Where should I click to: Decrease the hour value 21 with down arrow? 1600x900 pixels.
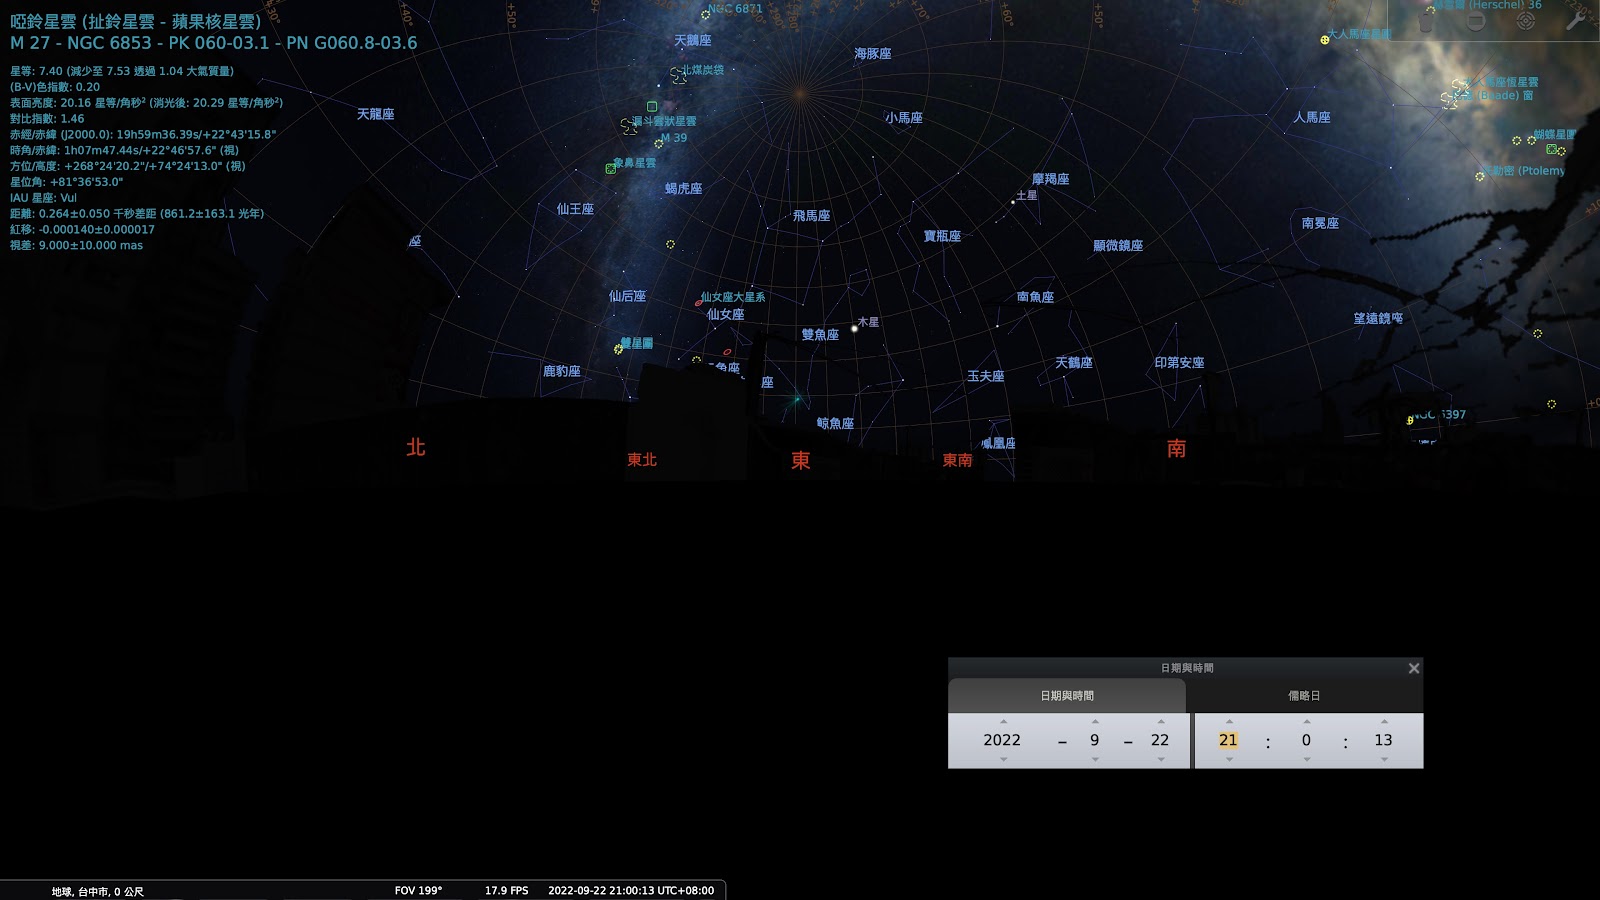pos(1229,759)
